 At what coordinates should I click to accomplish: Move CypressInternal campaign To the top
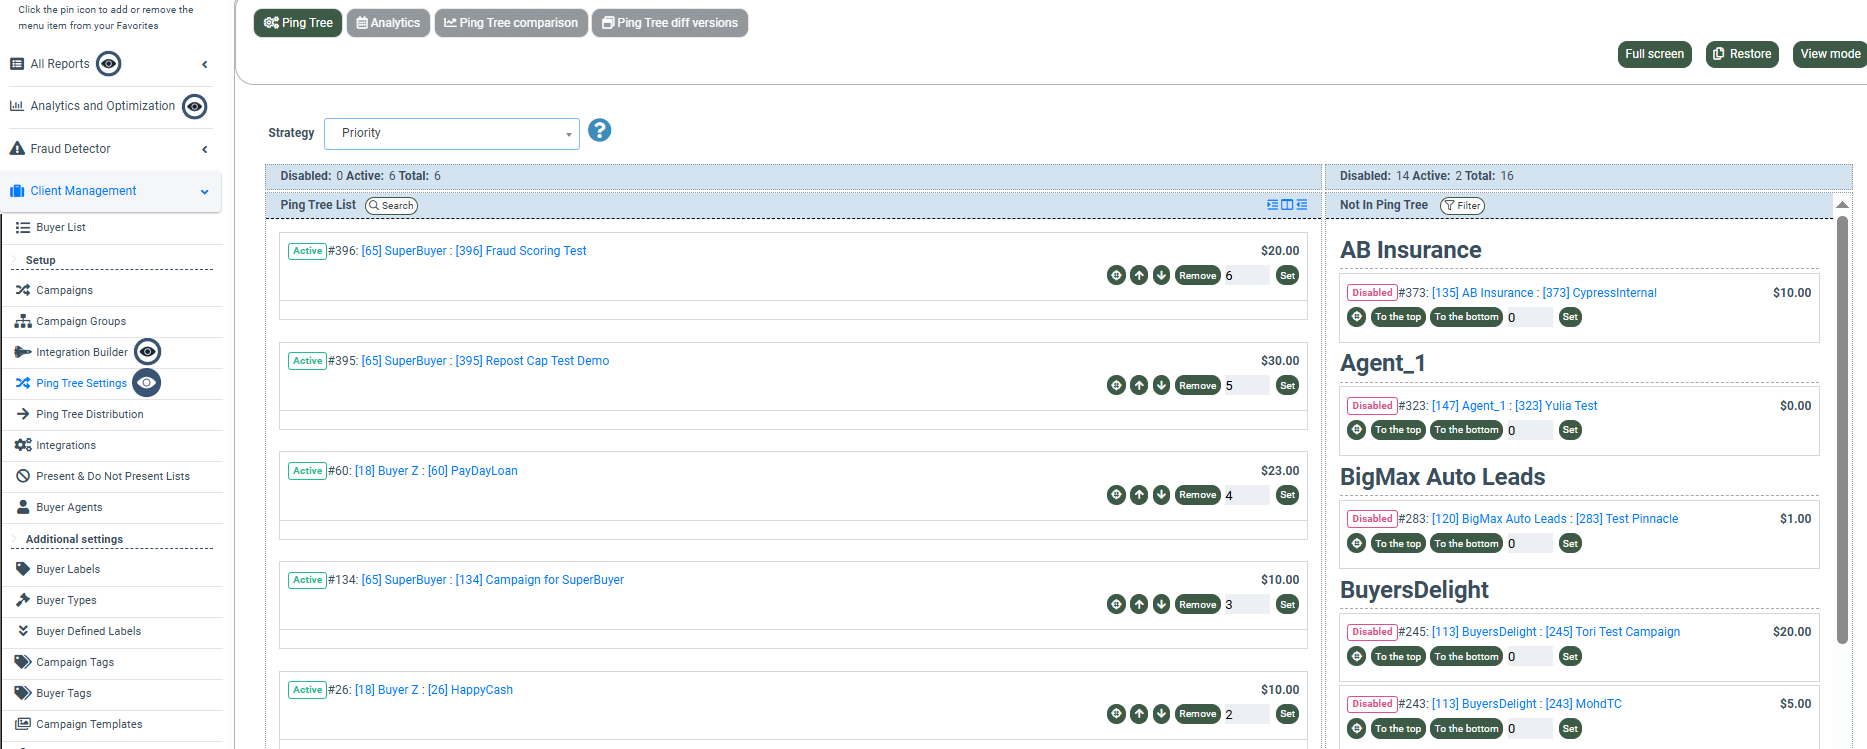point(1397,316)
